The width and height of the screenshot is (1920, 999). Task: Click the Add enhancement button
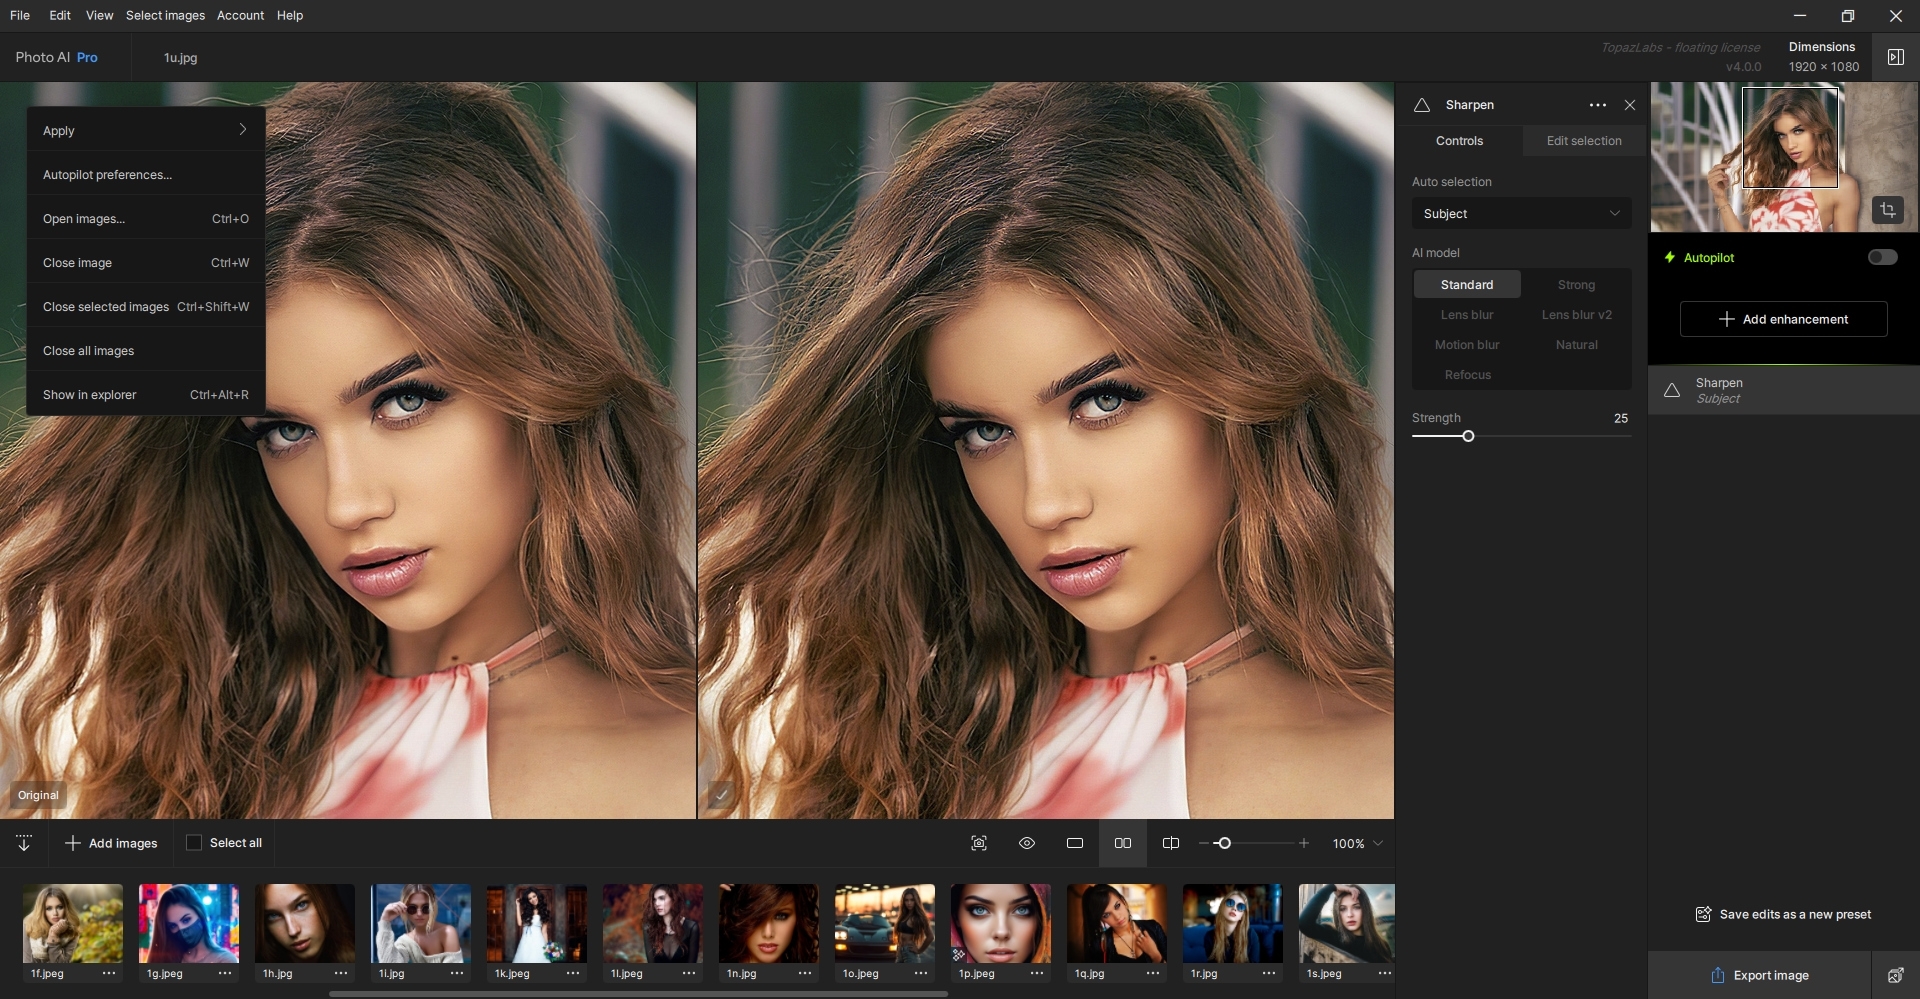1783,319
